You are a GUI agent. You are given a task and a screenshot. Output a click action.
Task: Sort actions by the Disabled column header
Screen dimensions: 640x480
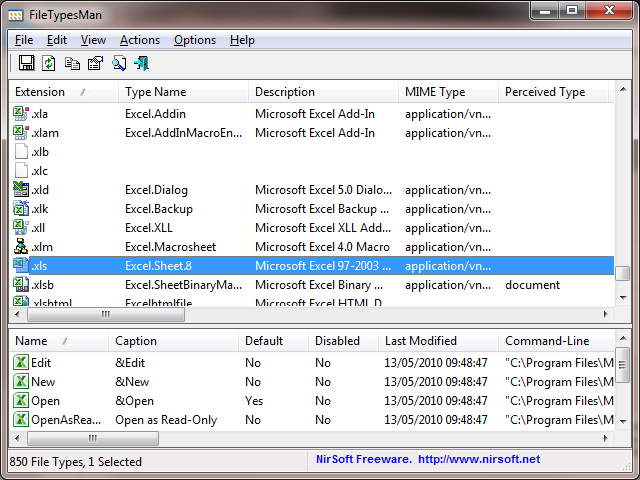pos(343,341)
